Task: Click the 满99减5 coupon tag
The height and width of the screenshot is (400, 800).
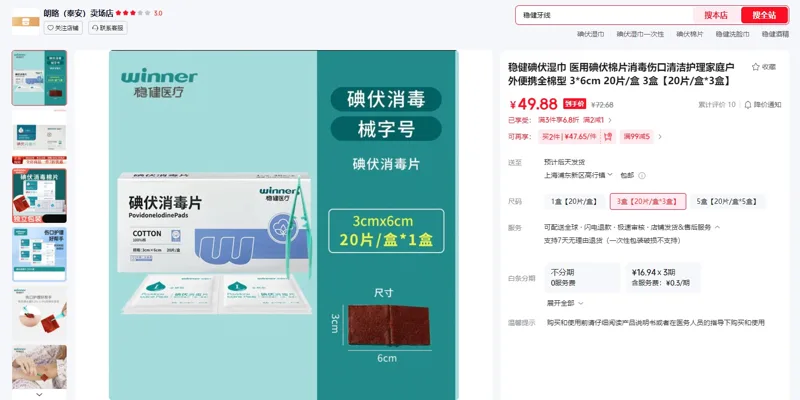Action: (637, 137)
